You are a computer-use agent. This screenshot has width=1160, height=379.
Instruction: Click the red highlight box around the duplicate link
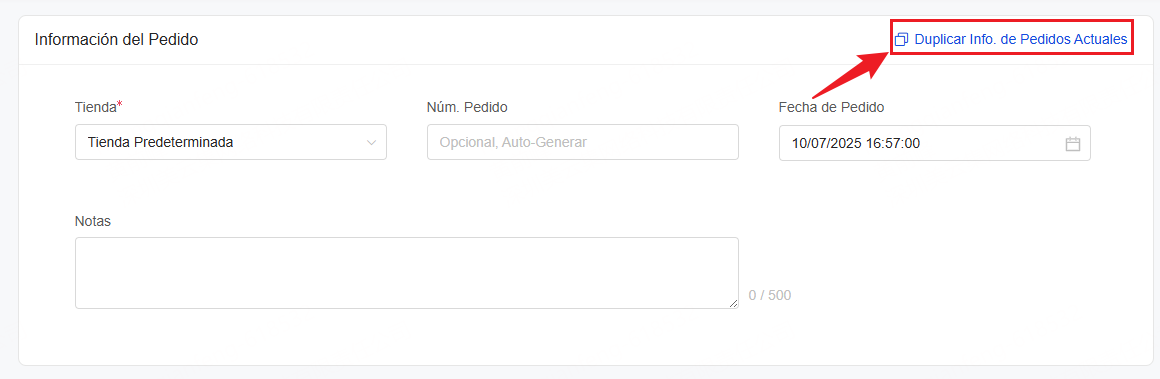tap(1011, 38)
